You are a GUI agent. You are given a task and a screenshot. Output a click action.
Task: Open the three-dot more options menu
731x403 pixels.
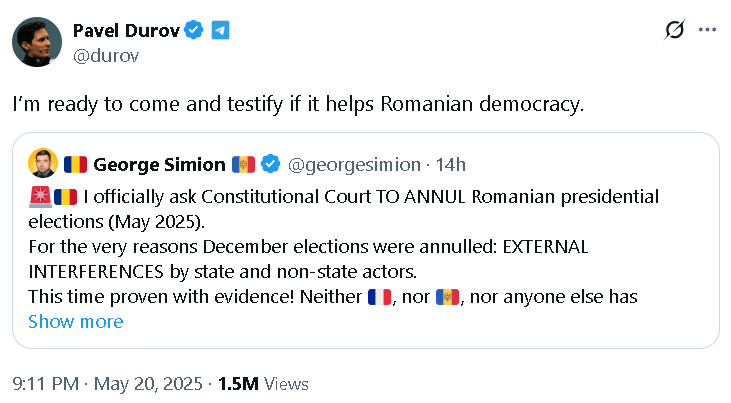click(707, 30)
